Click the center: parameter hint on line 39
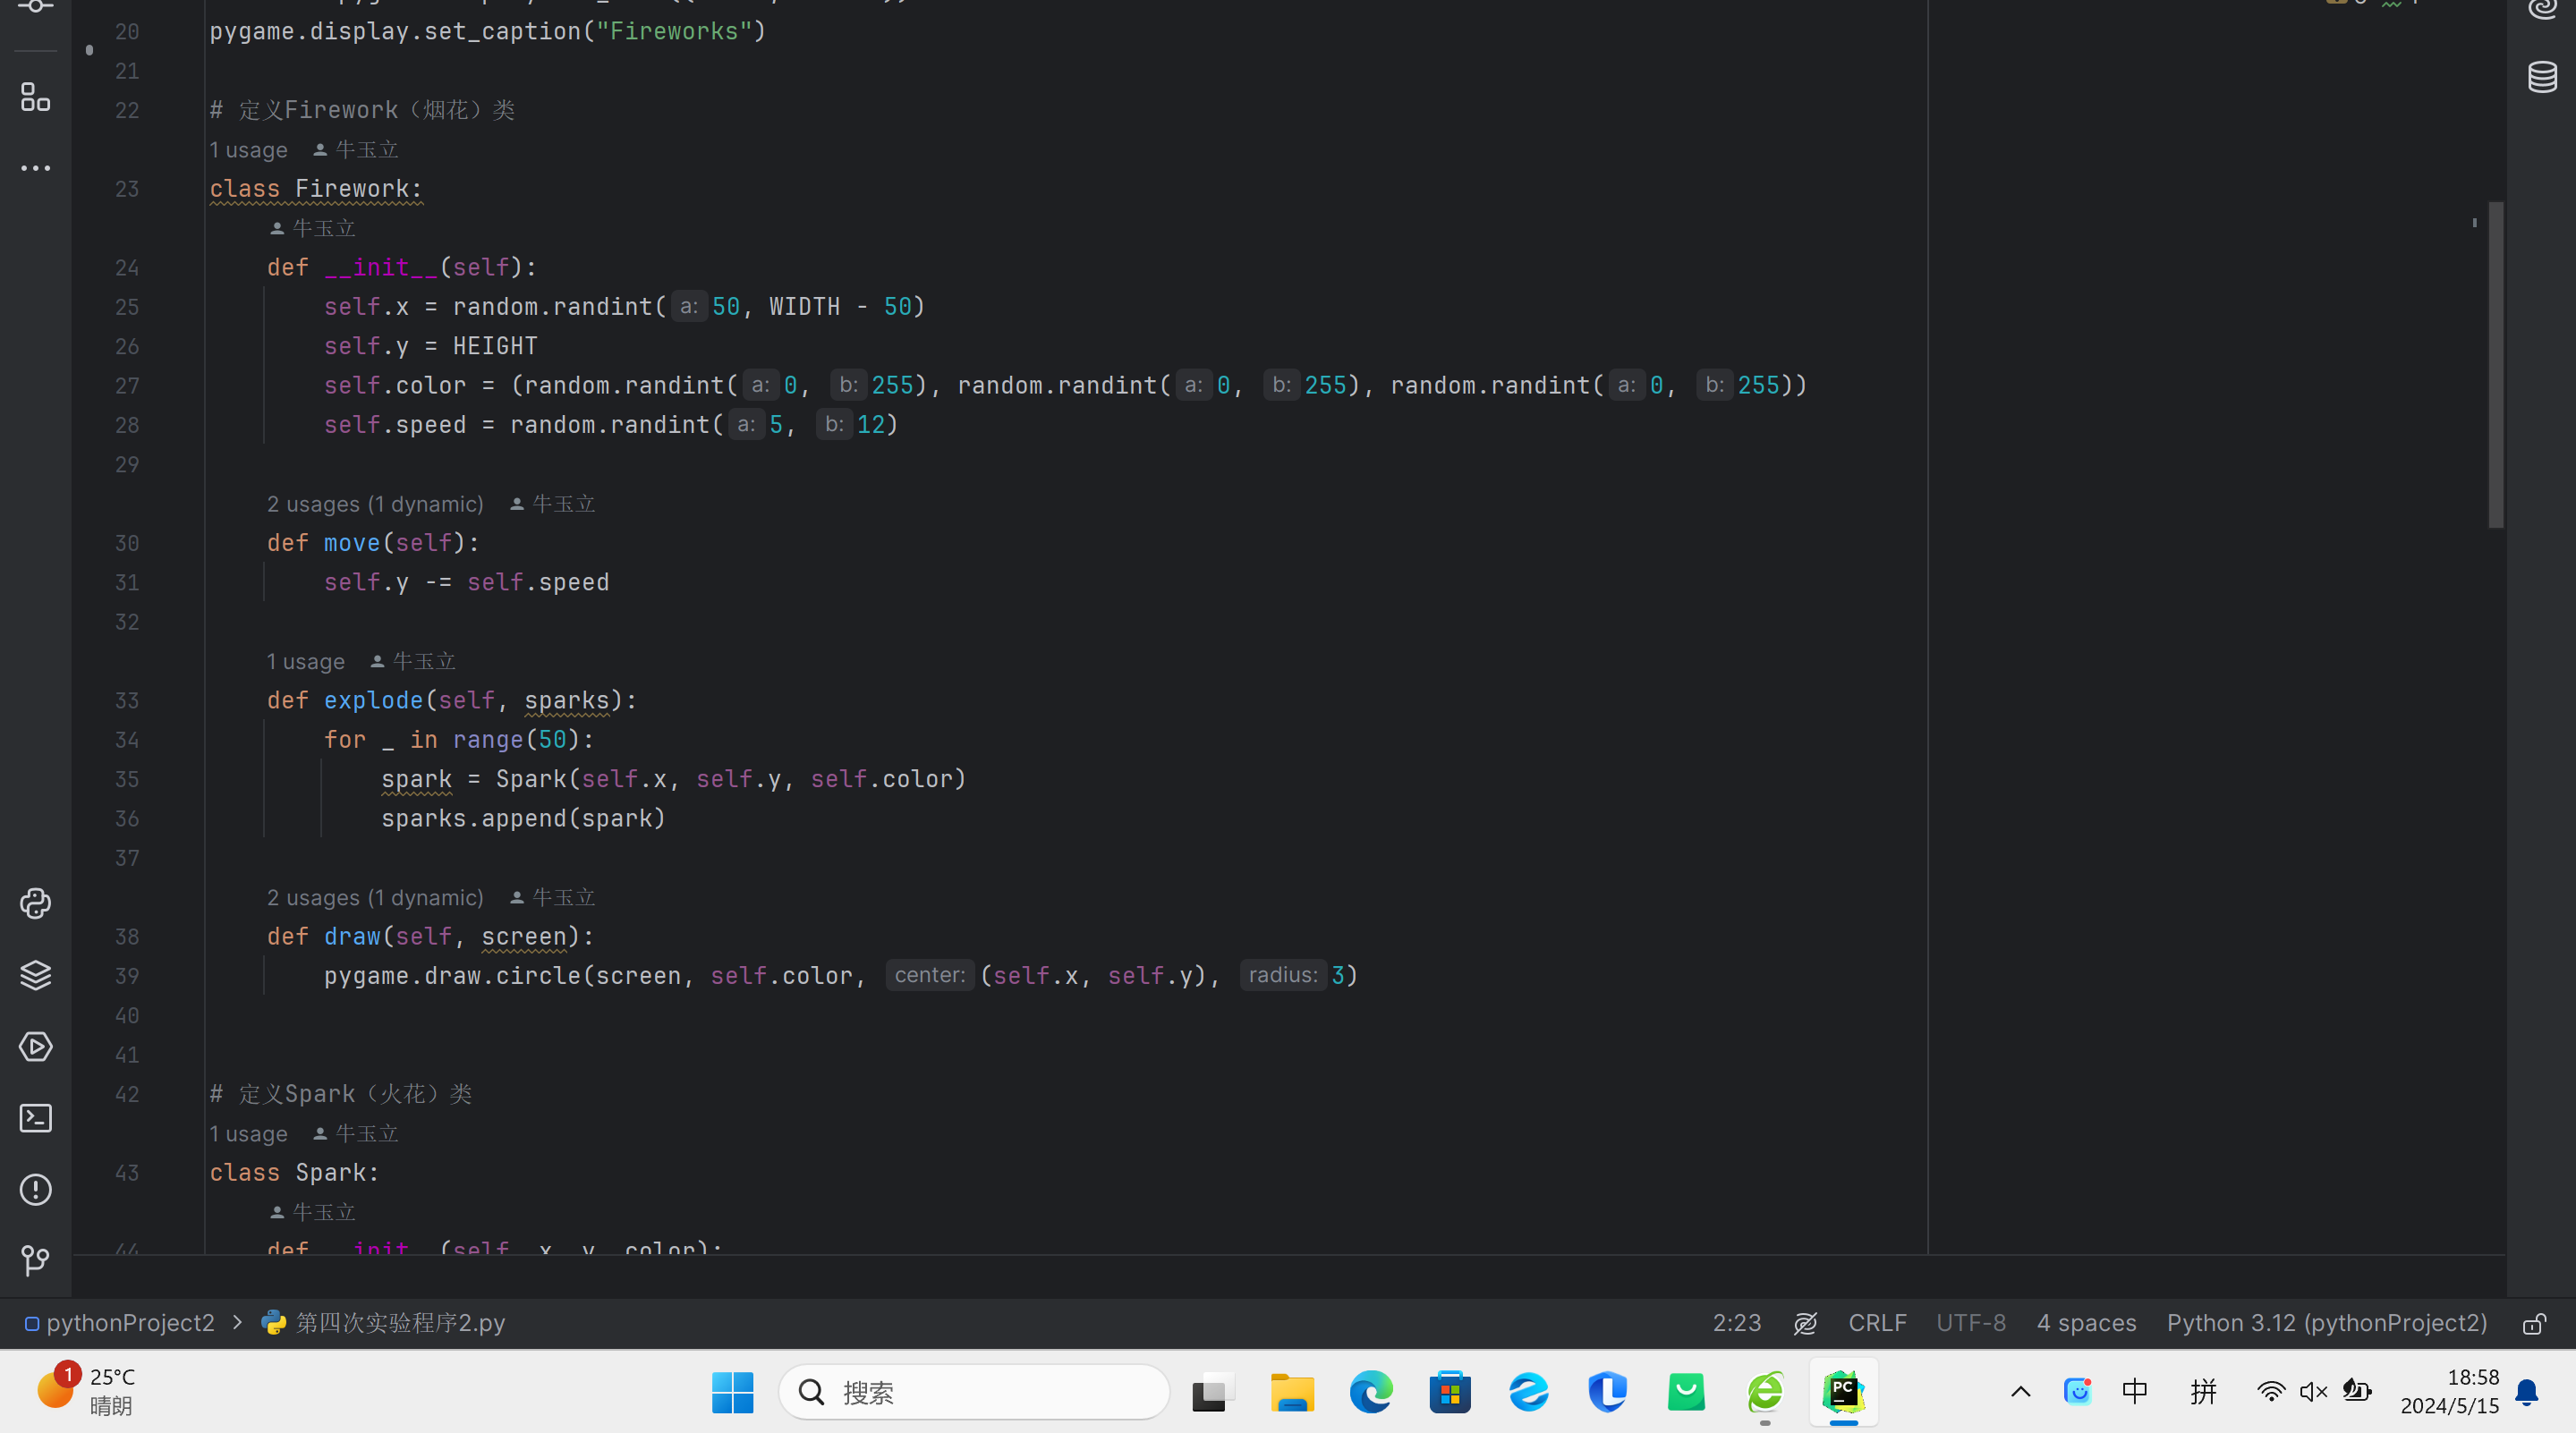 click(929, 975)
